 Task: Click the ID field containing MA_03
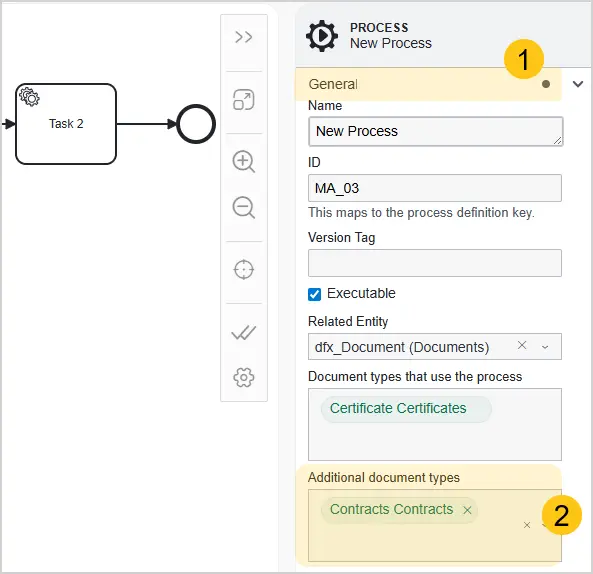(435, 188)
